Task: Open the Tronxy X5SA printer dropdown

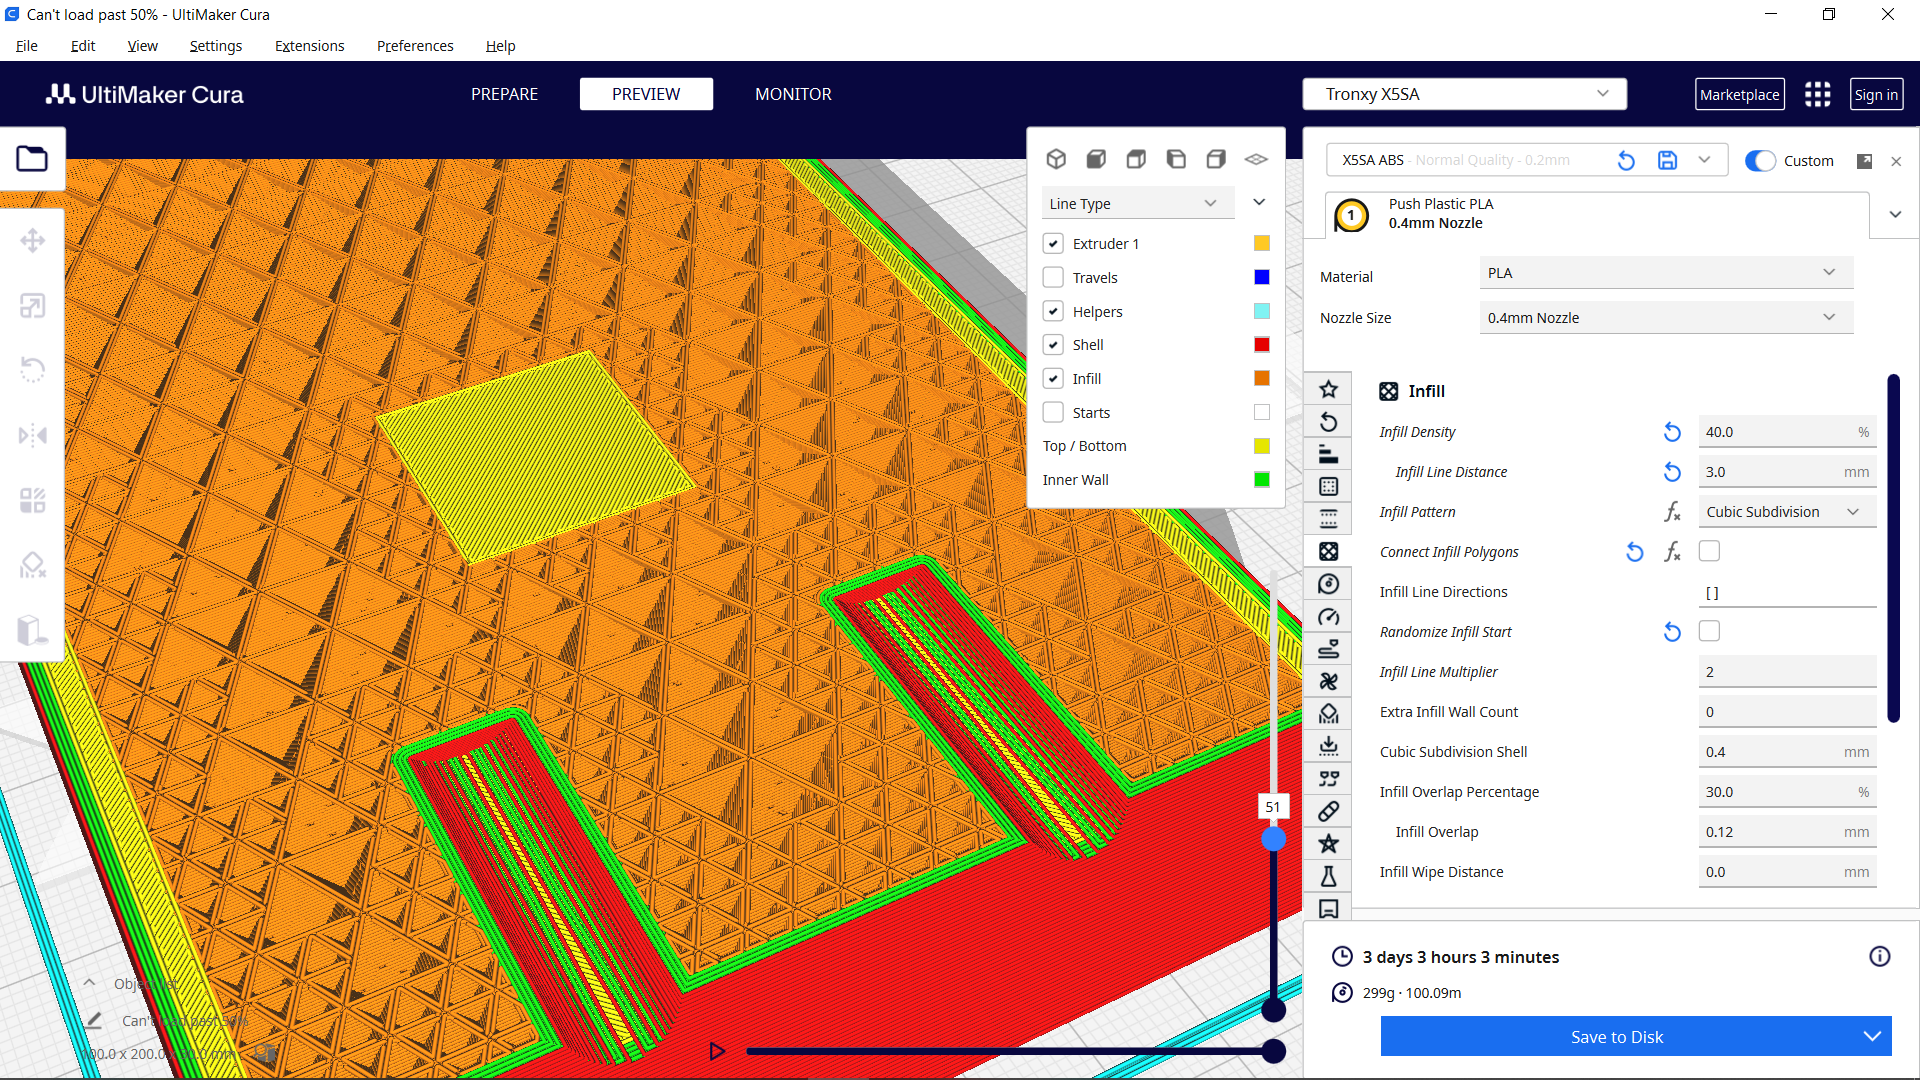Action: [x=1464, y=93]
